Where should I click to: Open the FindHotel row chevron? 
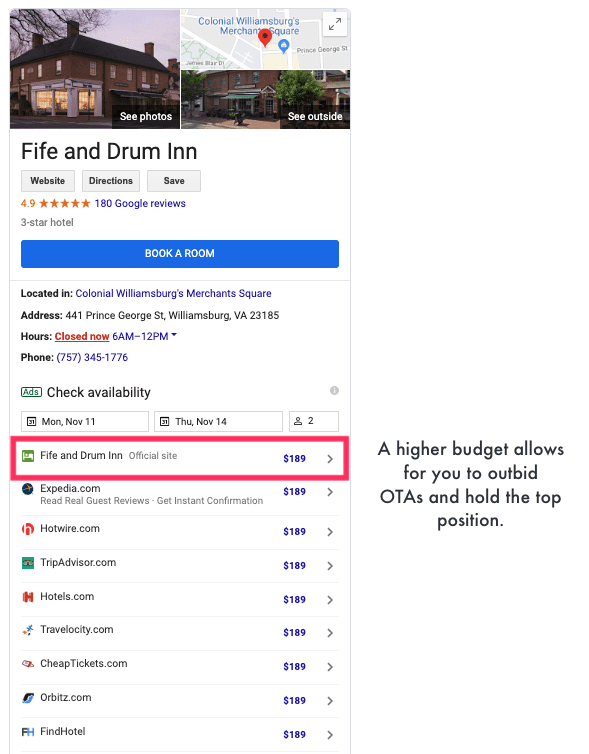(x=330, y=735)
